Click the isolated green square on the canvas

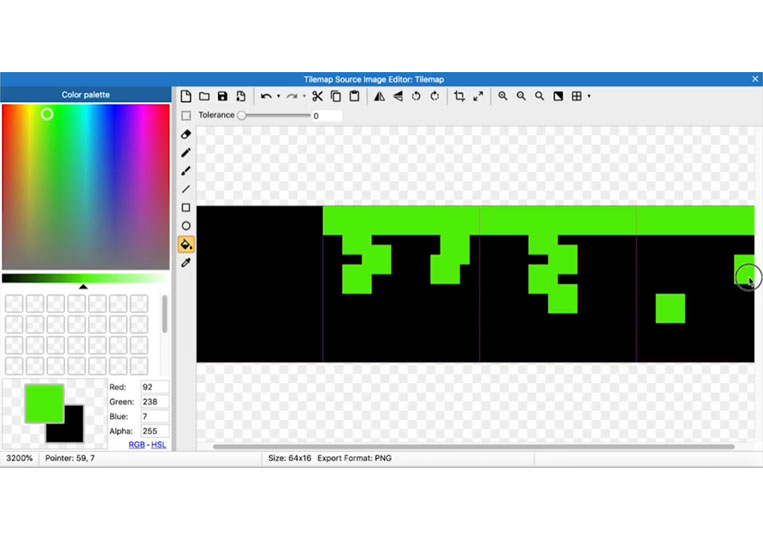(670, 308)
